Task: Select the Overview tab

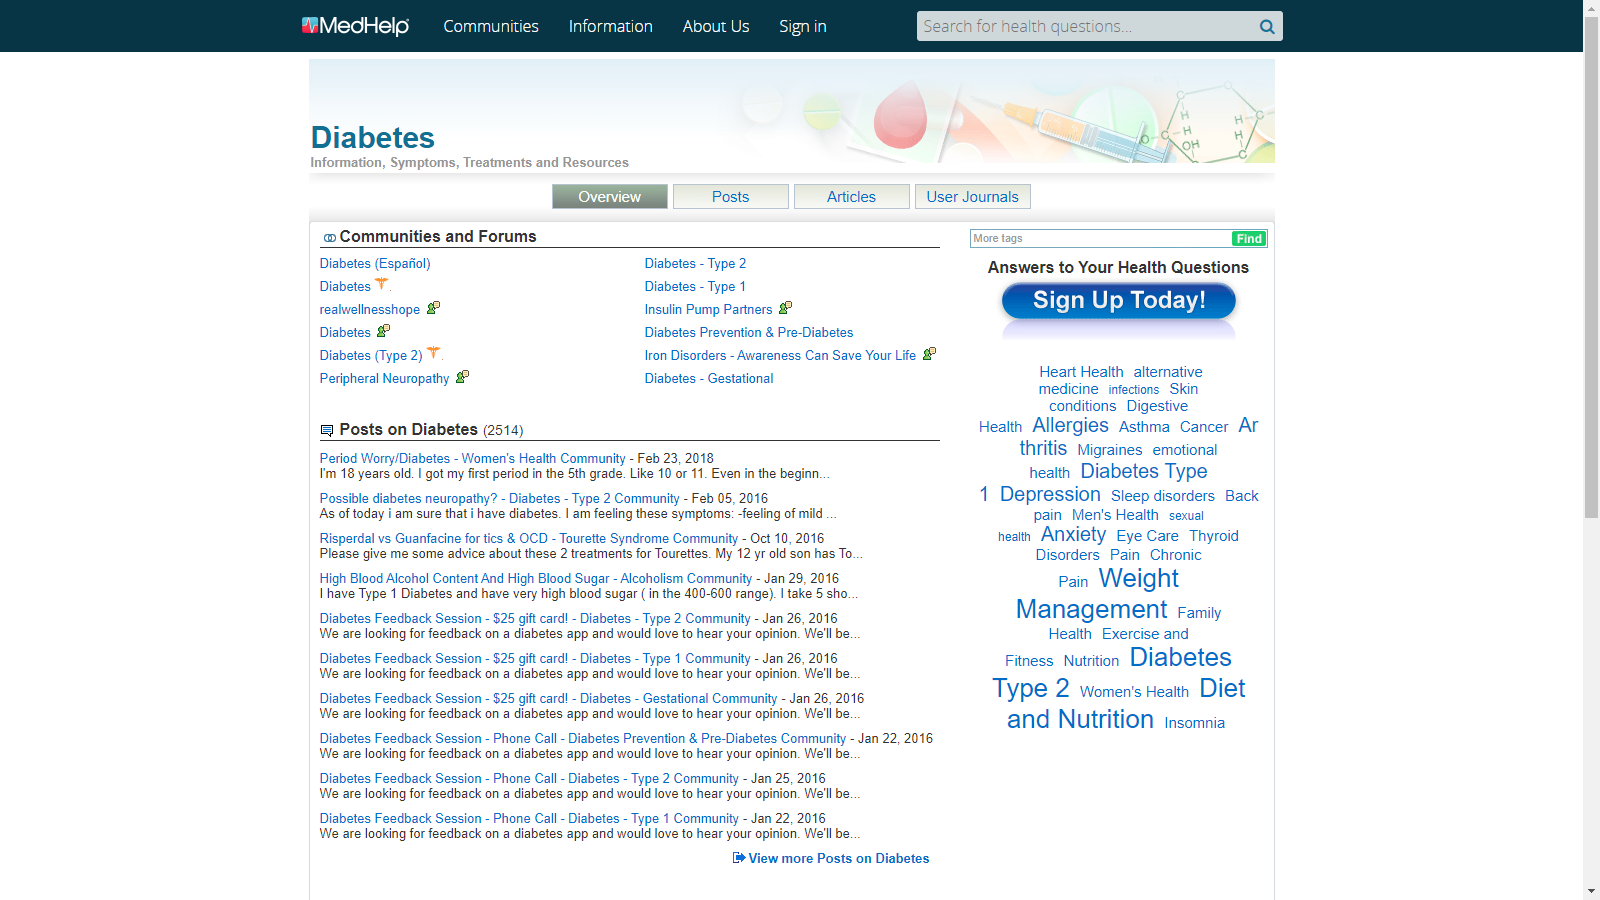Action: 610,197
